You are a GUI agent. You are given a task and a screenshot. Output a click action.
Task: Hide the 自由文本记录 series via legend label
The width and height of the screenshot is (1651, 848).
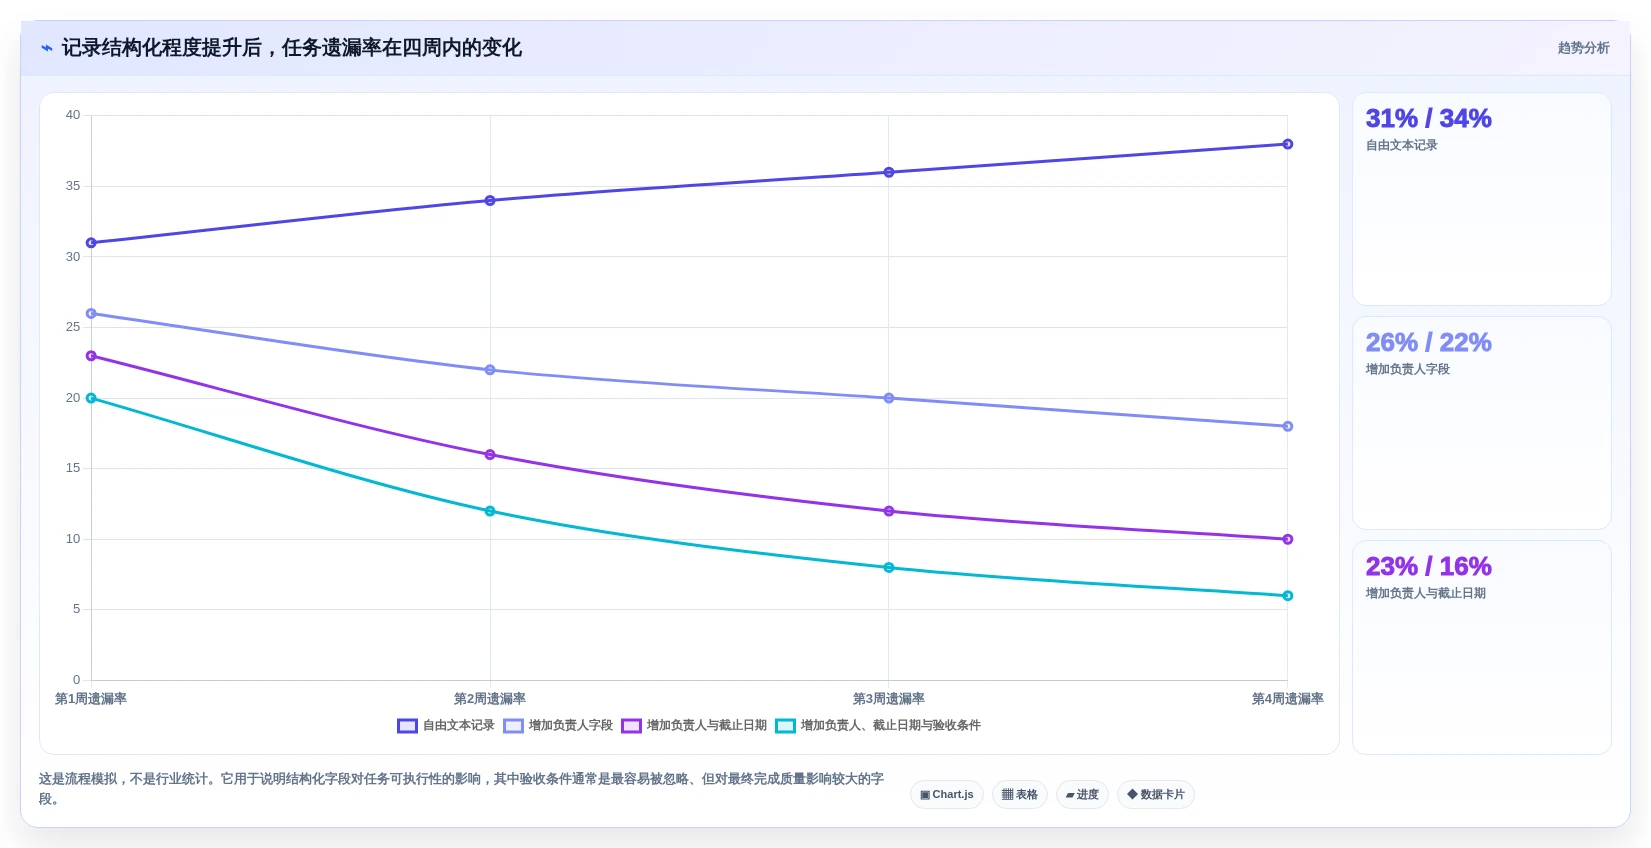459,726
